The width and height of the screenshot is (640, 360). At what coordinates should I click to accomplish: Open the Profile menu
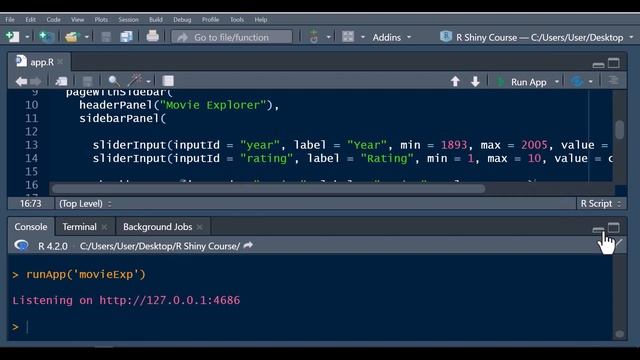210,20
